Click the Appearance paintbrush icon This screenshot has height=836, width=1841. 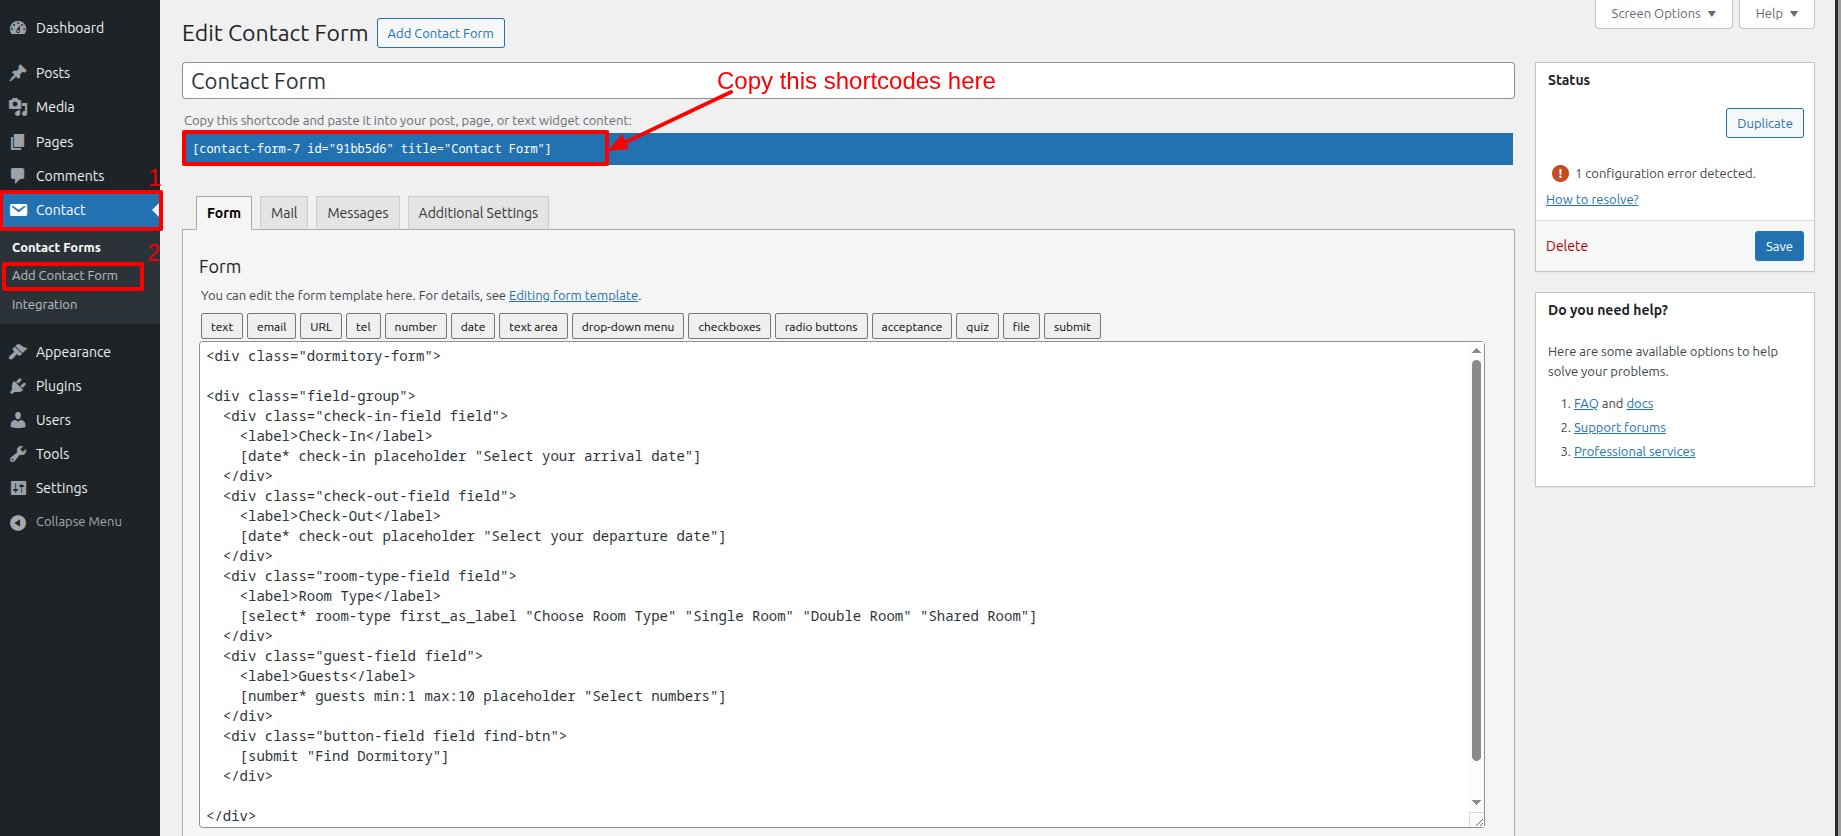tap(18, 352)
